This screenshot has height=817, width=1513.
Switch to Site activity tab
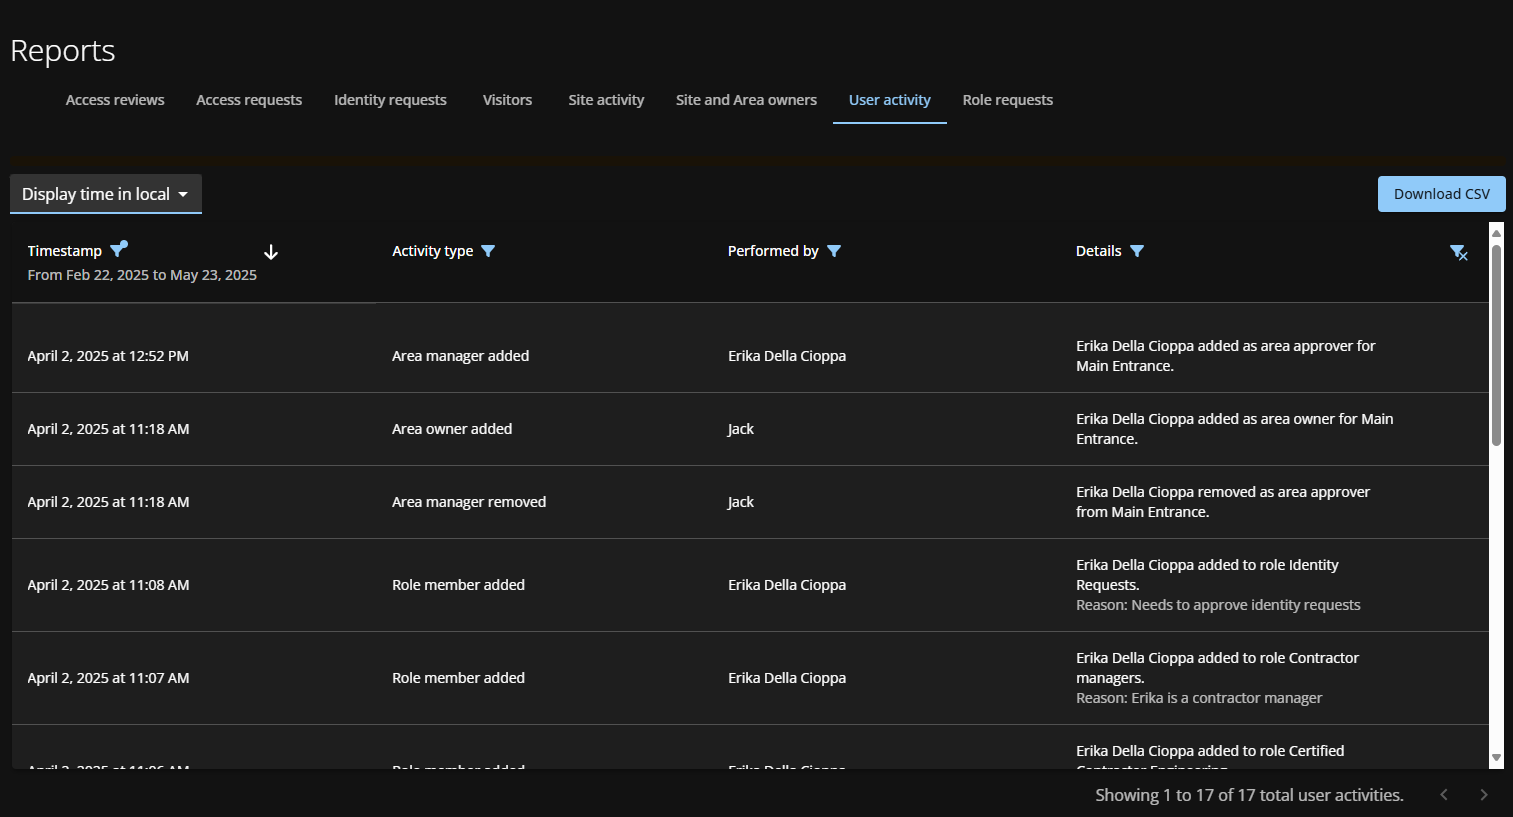606,100
